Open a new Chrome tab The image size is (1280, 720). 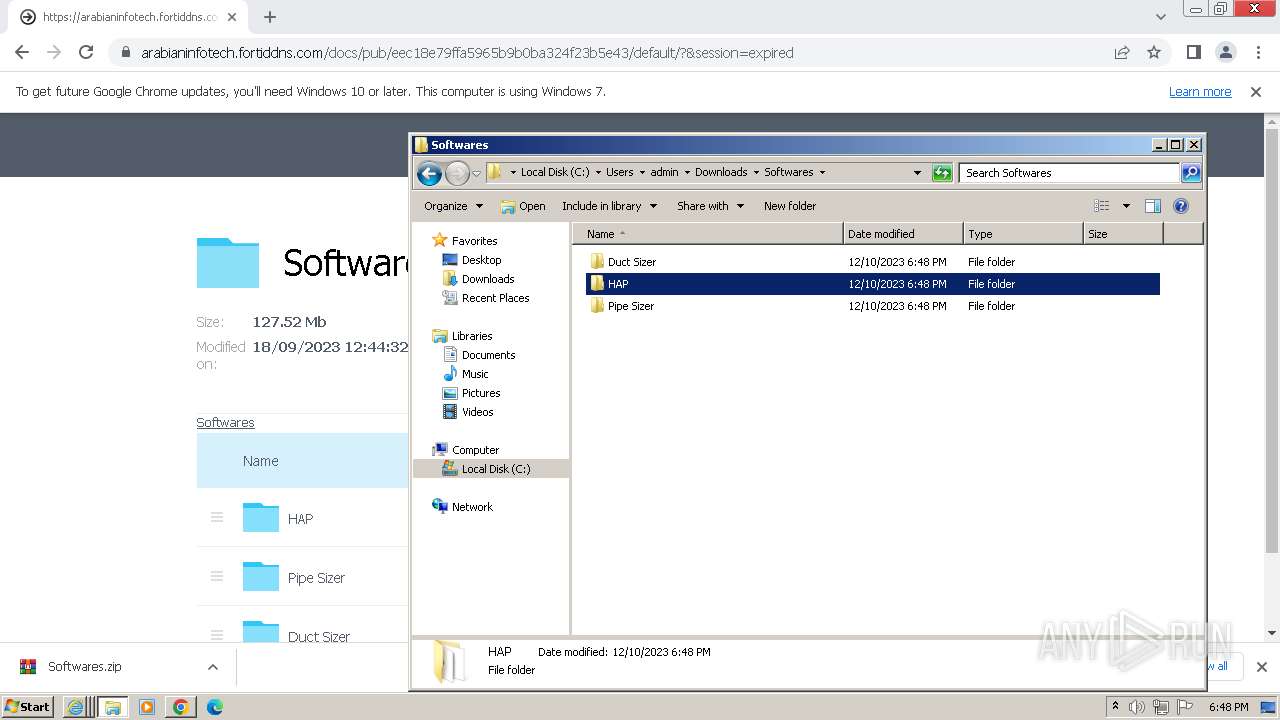270,17
